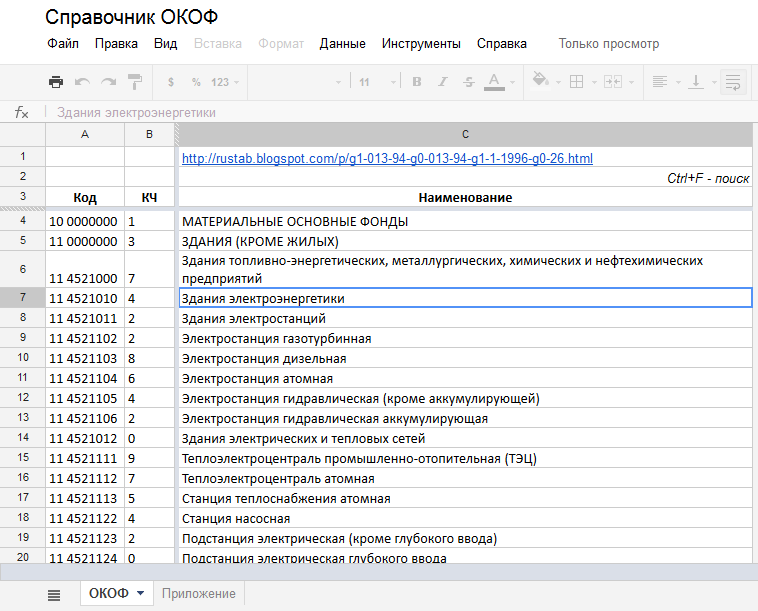Click the vertical align icon
Viewport: 758px width, 611px height.
[x=696, y=82]
